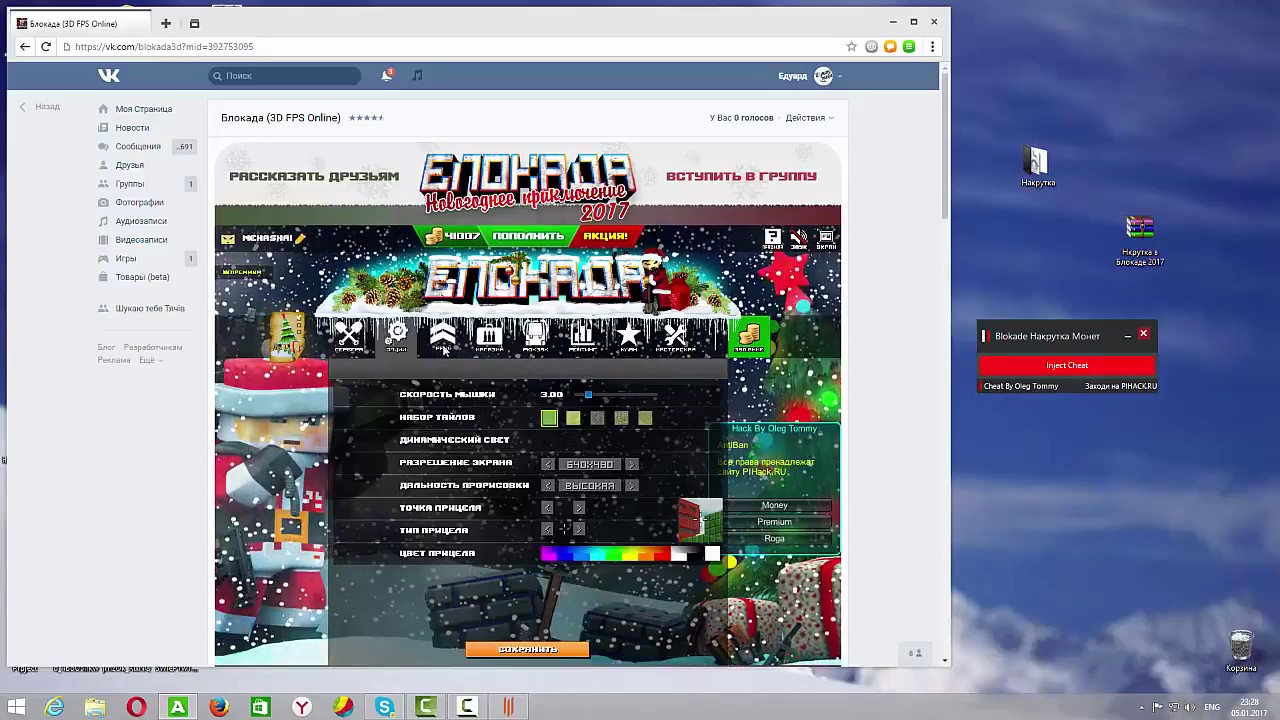Open the green coins tasks icon

tap(749, 336)
